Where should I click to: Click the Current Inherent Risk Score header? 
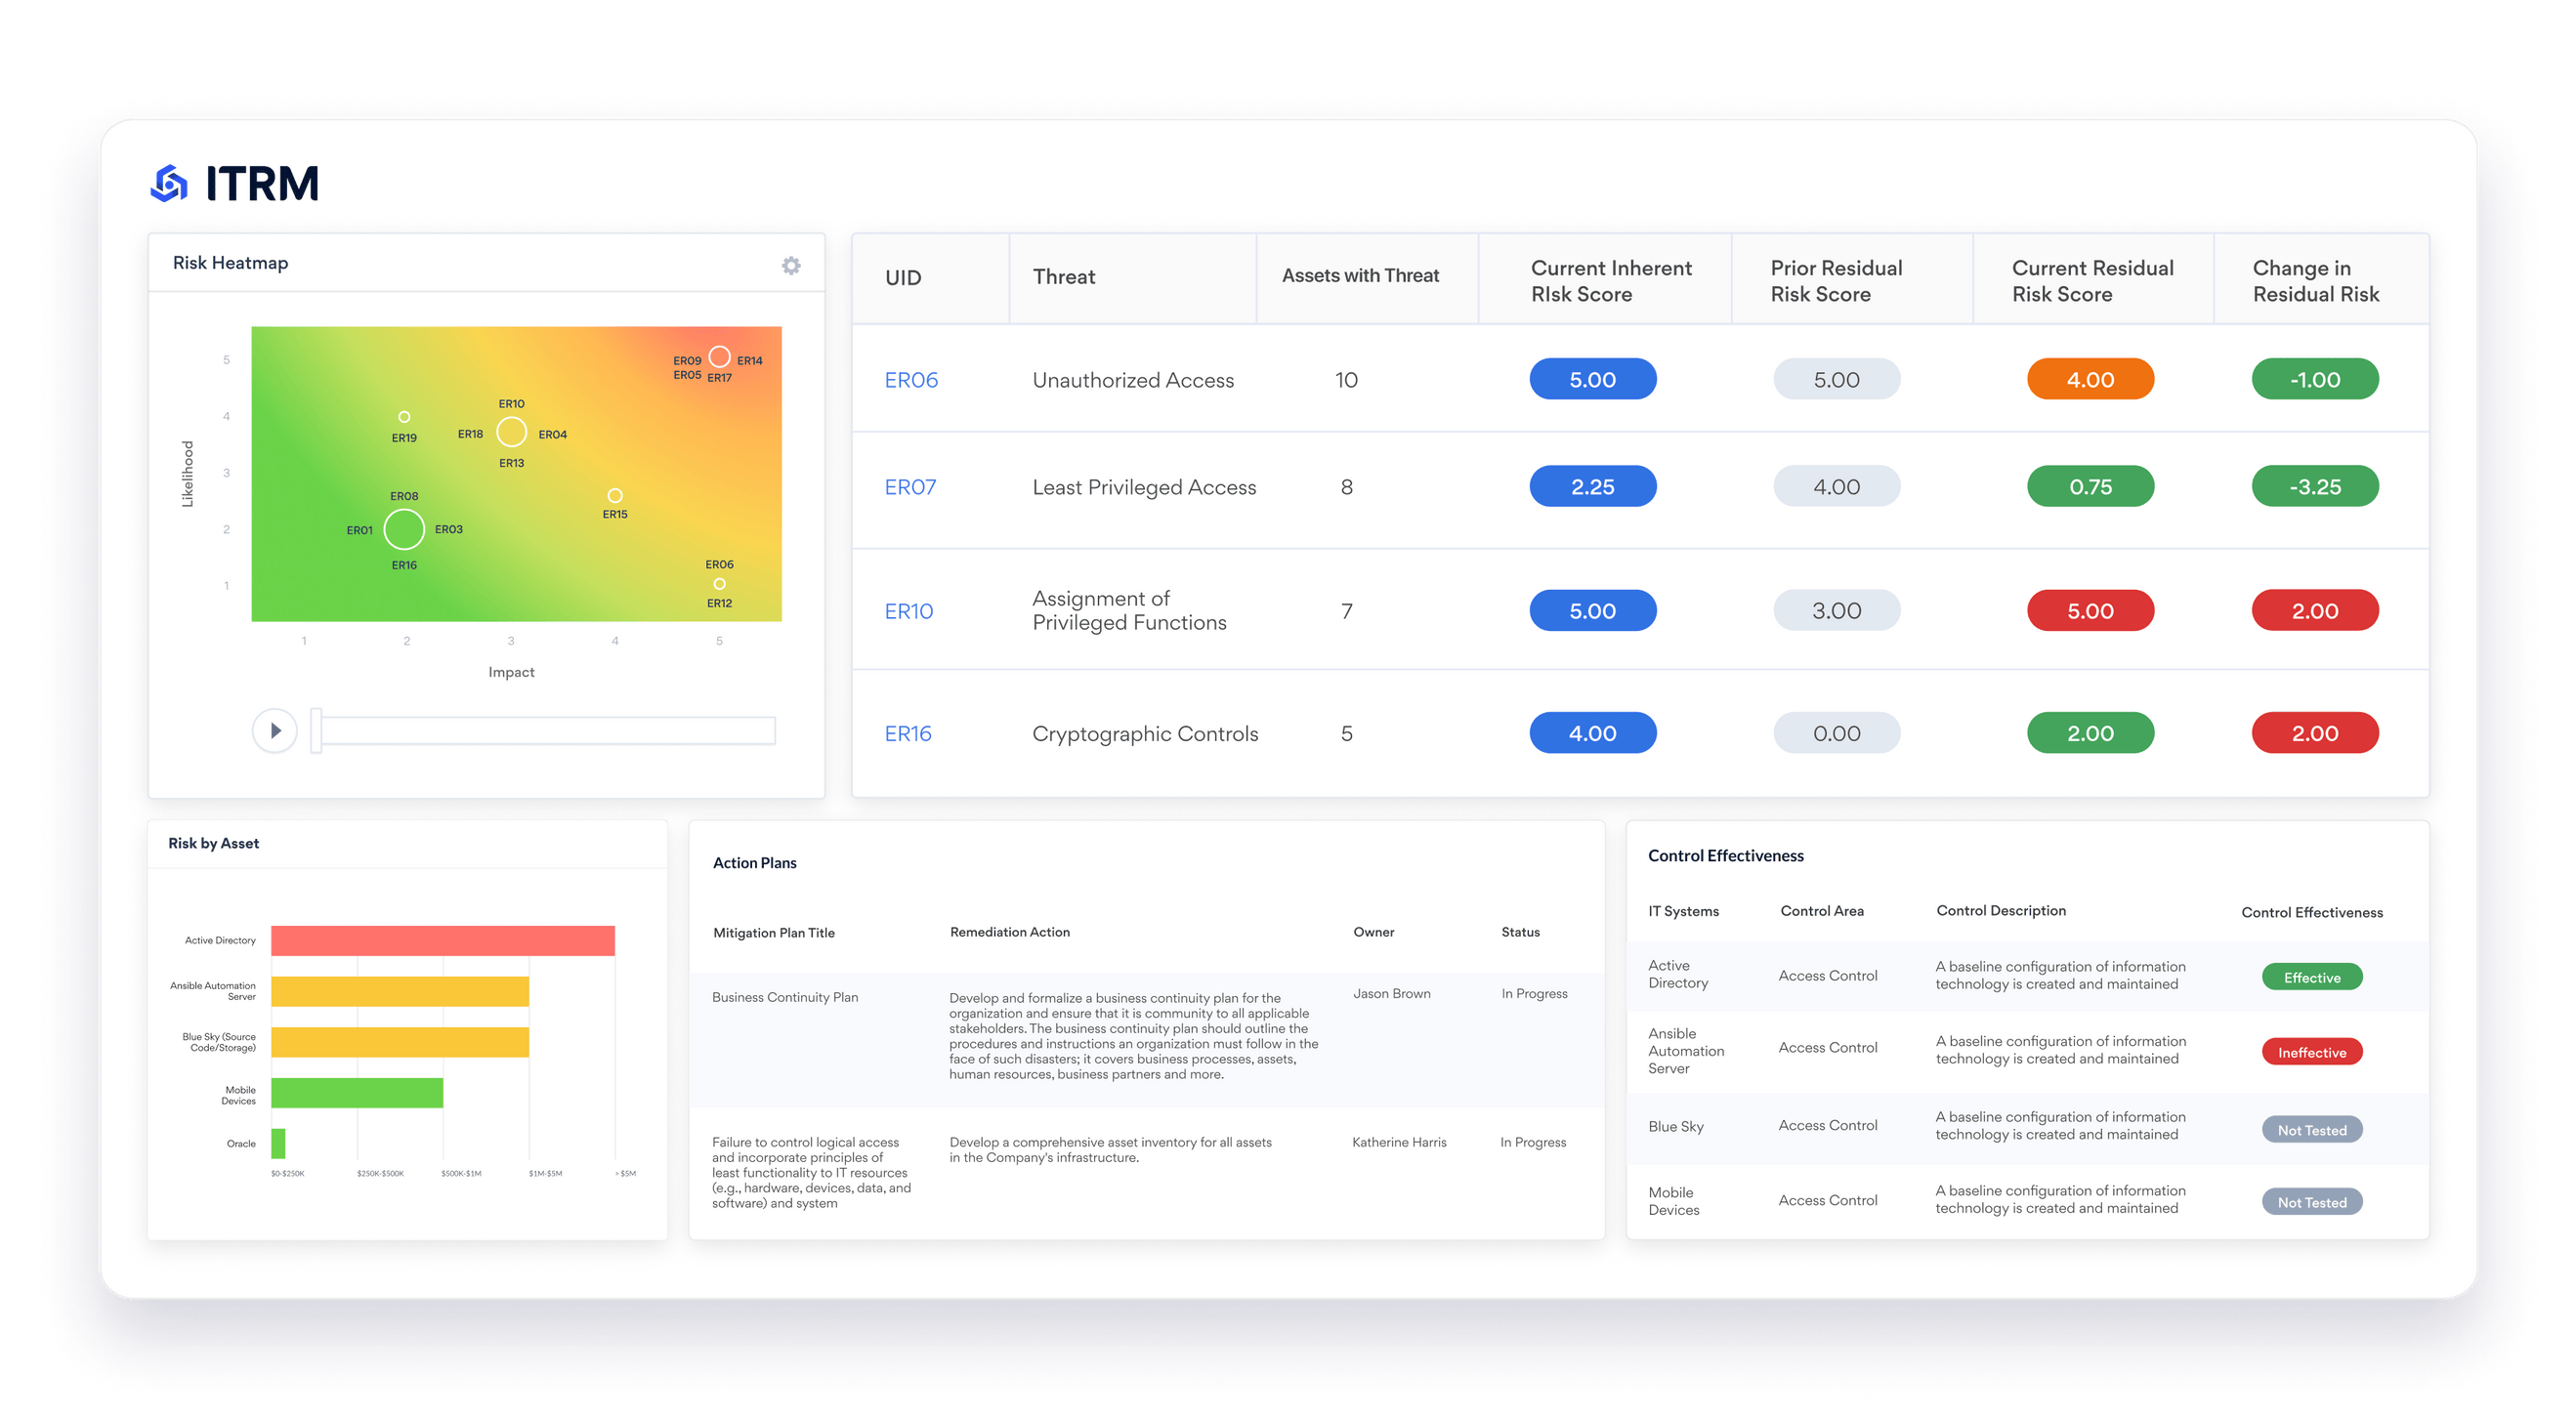(x=1611, y=281)
